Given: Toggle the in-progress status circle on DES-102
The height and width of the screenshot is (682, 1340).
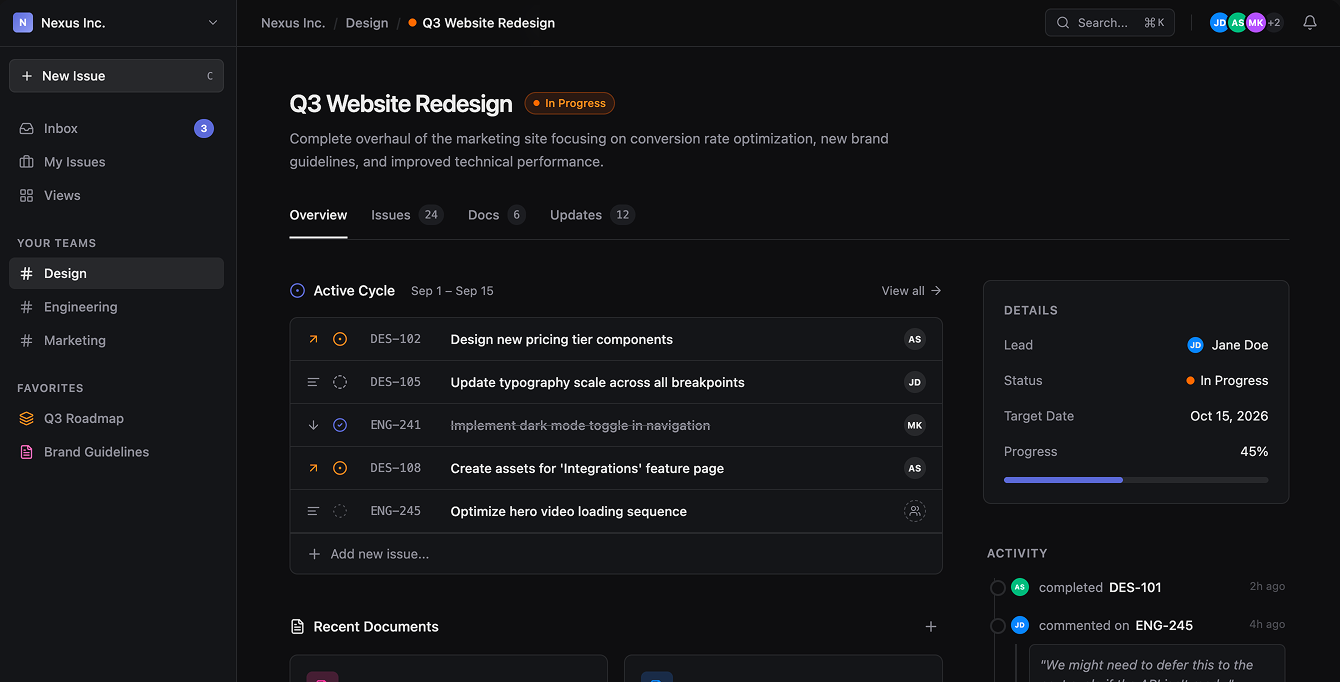Looking at the screenshot, I should [x=340, y=340].
